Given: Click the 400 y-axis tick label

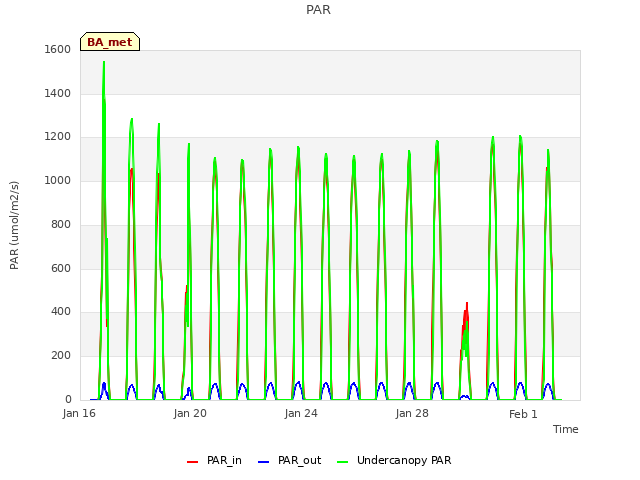Looking at the screenshot, I should pyautogui.click(x=61, y=312).
